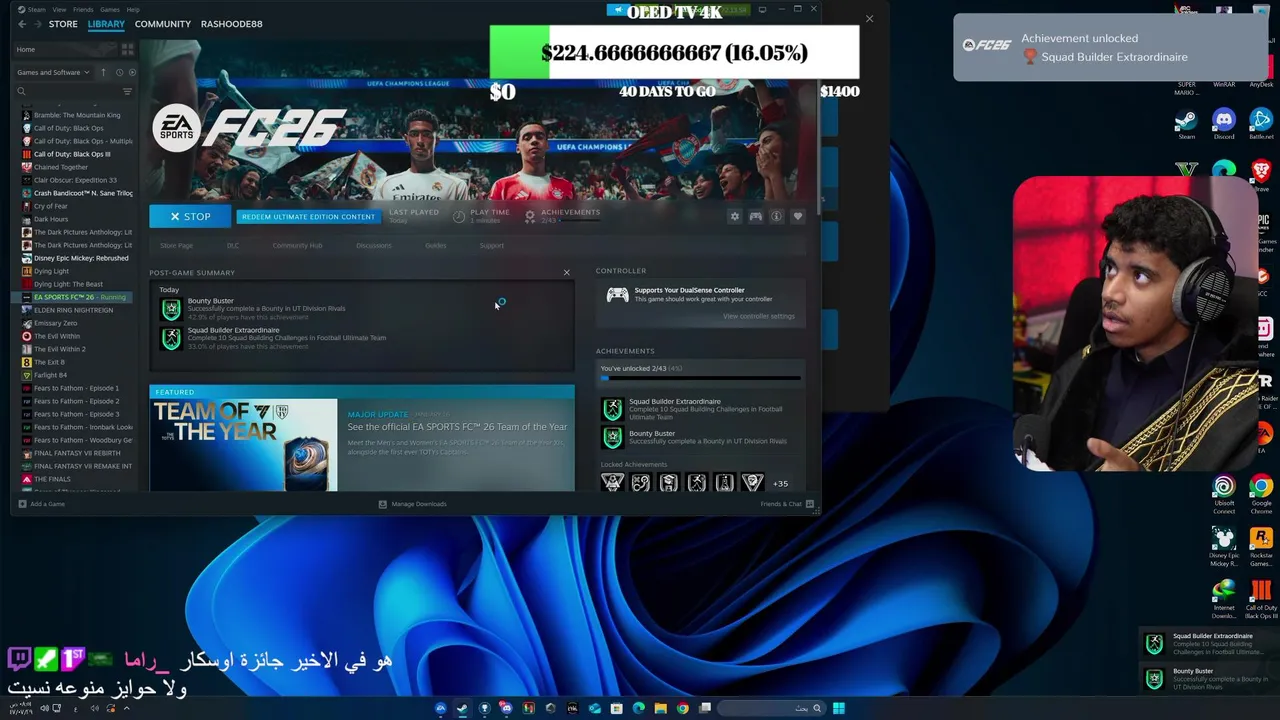Open the Community Hub link
This screenshot has width=1280, height=720.
pyautogui.click(x=297, y=245)
